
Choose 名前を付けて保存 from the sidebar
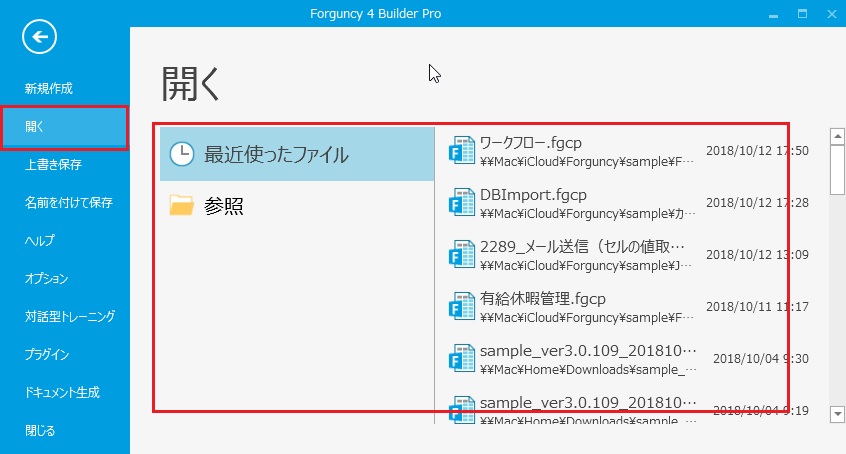(69, 203)
